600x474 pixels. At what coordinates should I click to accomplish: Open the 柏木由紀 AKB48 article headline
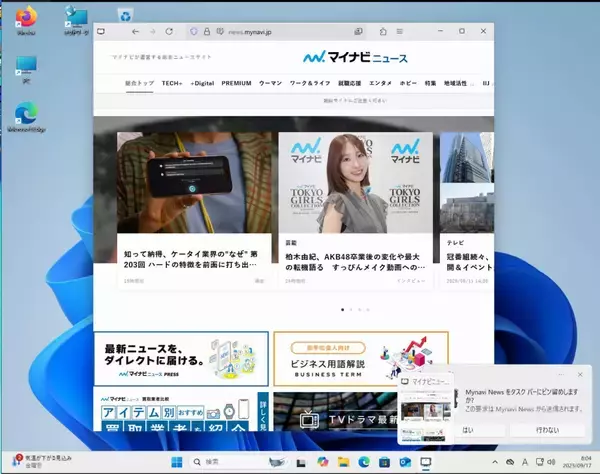[x=355, y=261]
